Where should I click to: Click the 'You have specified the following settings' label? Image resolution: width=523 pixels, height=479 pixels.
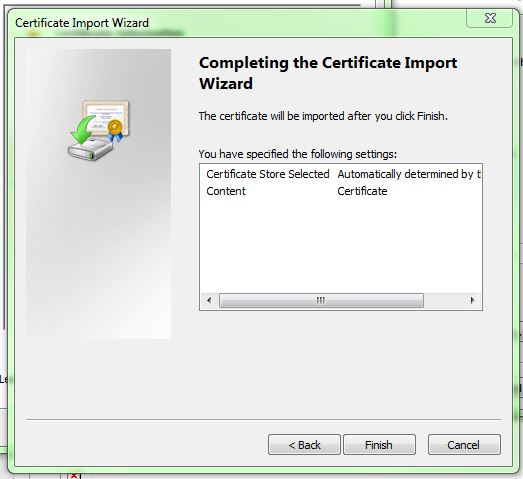pyautogui.click(x=298, y=154)
